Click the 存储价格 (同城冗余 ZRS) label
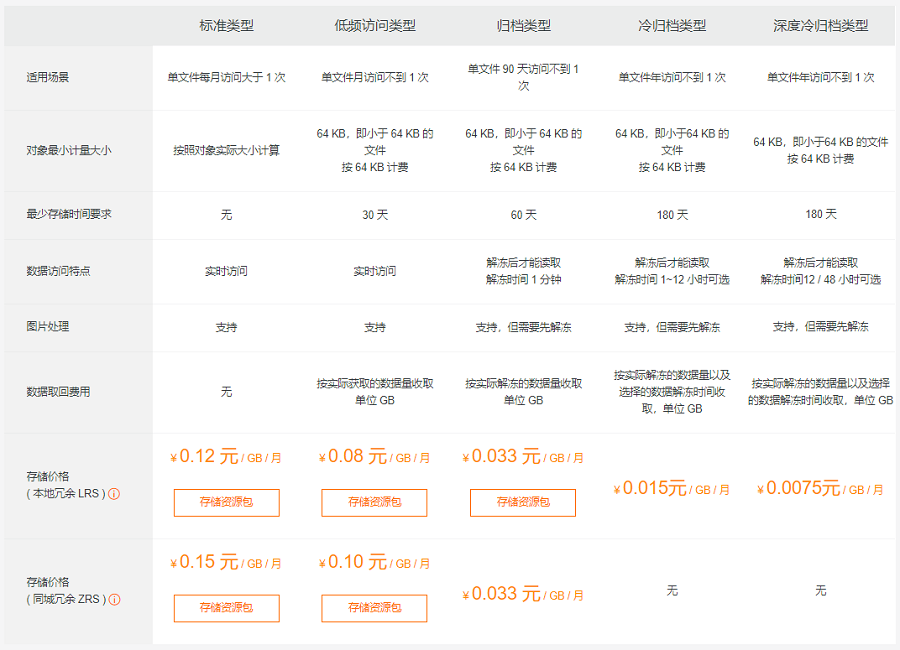 pyautogui.click(x=66, y=591)
